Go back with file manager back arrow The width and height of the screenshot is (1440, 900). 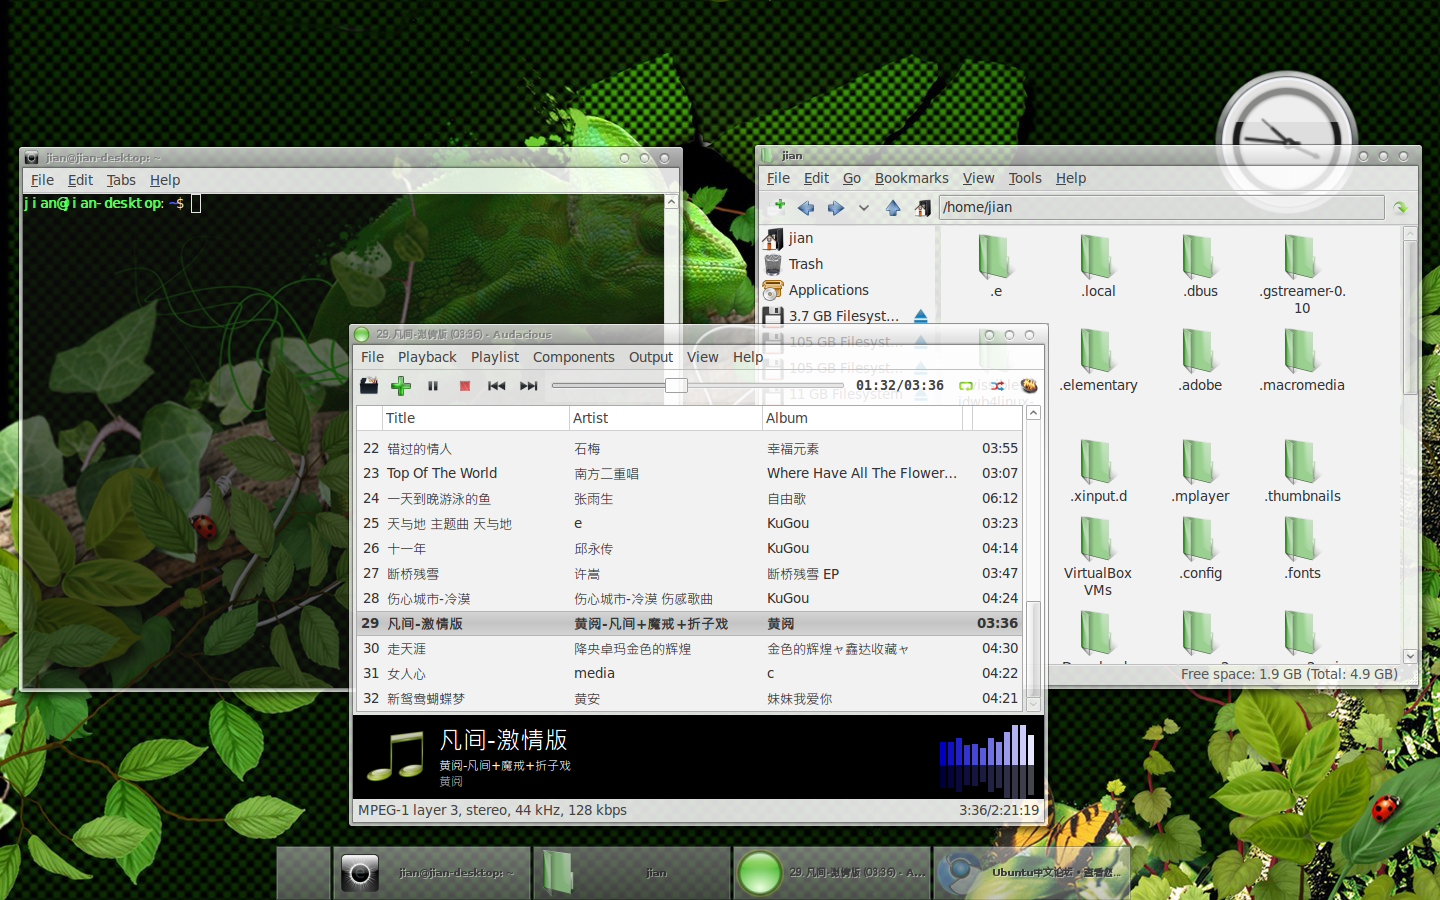click(x=806, y=207)
